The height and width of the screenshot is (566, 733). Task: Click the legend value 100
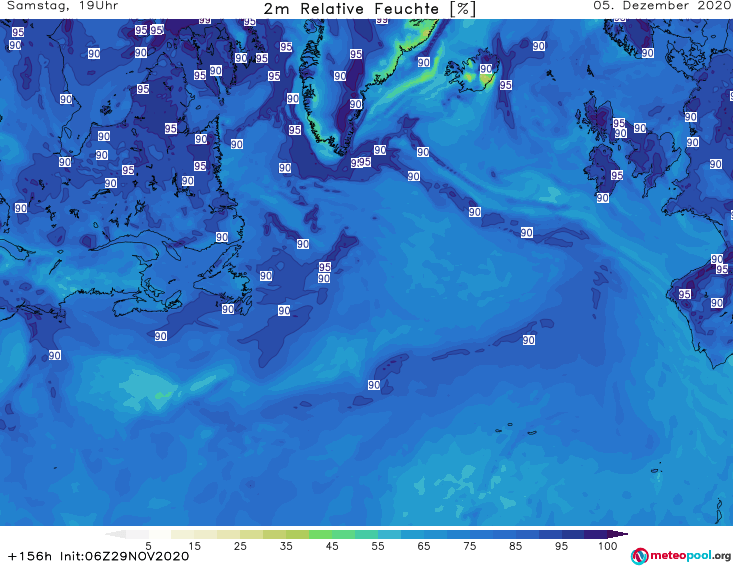coord(608,546)
